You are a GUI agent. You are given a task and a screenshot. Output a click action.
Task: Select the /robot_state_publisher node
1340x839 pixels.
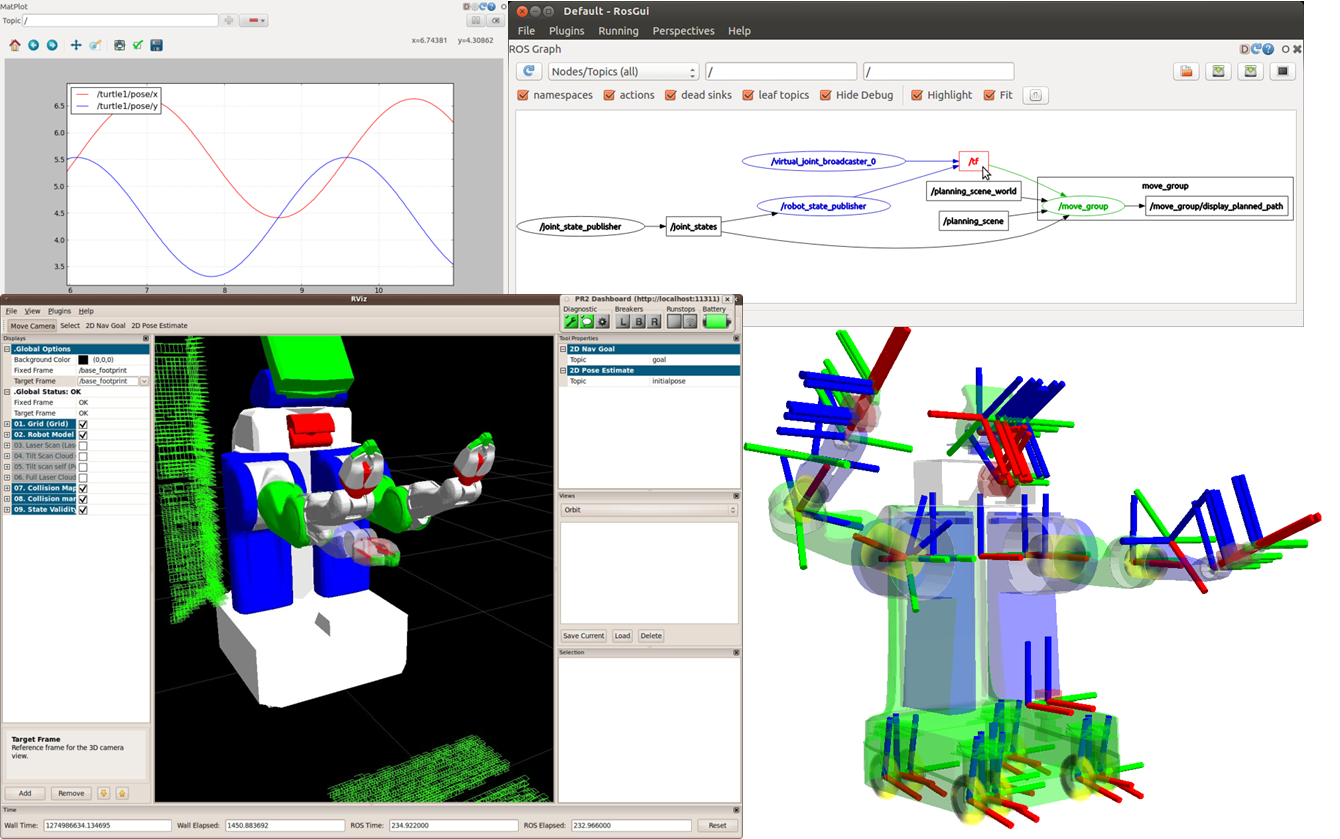pyautogui.click(x=825, y=206)
